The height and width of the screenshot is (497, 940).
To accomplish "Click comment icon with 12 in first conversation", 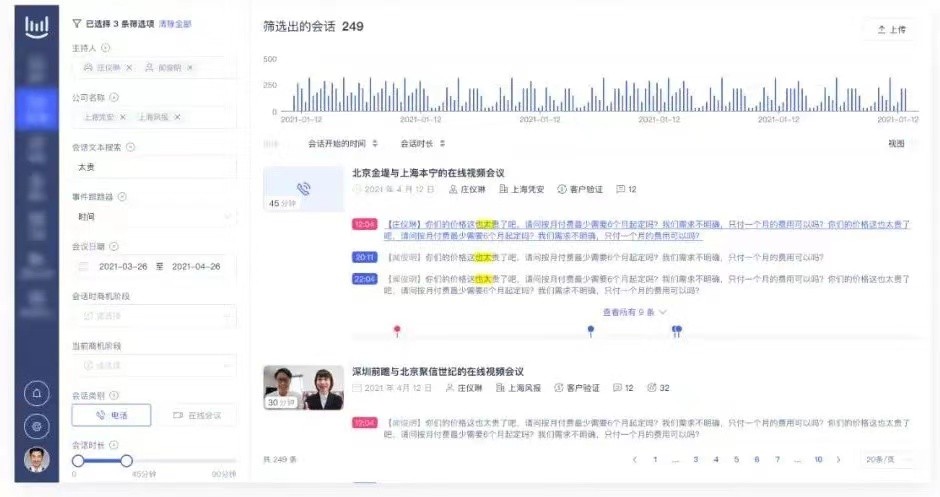I will [620, 189].
